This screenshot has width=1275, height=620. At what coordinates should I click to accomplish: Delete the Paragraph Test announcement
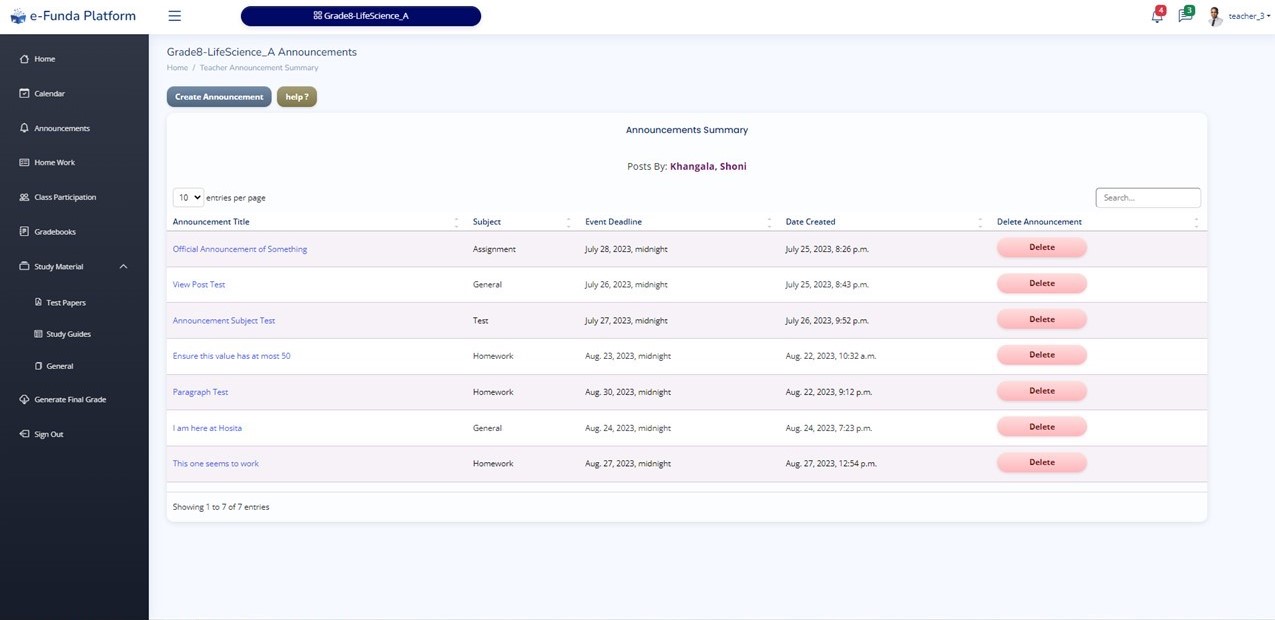tap(1042, 391)
